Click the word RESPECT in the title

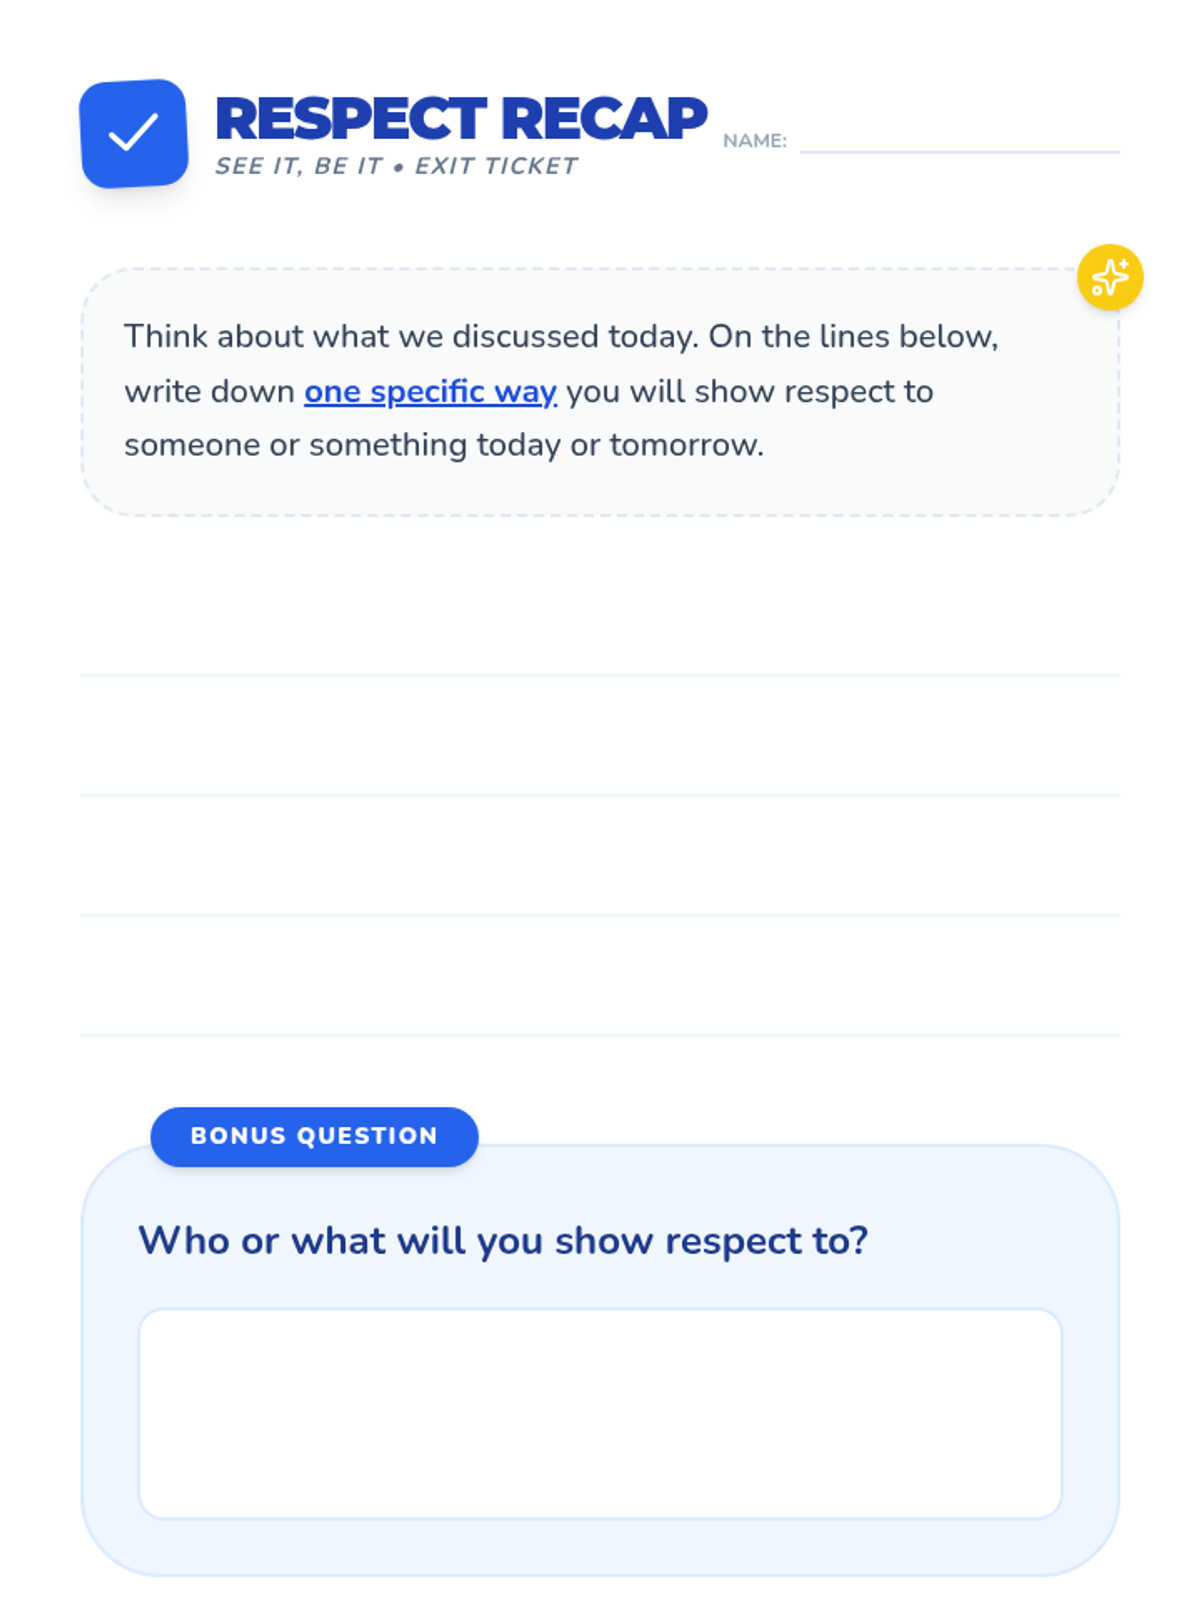coord(351,119)
